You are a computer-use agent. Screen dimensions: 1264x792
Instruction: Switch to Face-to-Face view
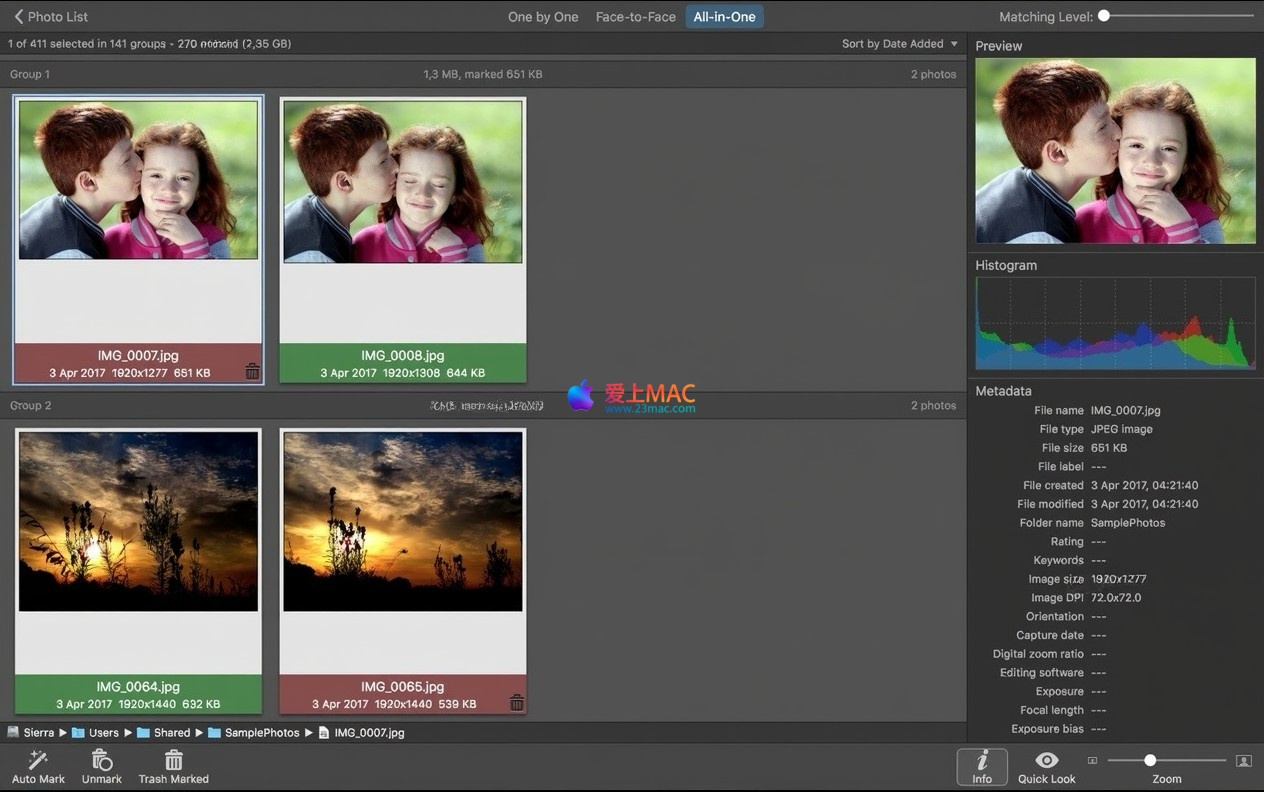(x=636, y=17)
